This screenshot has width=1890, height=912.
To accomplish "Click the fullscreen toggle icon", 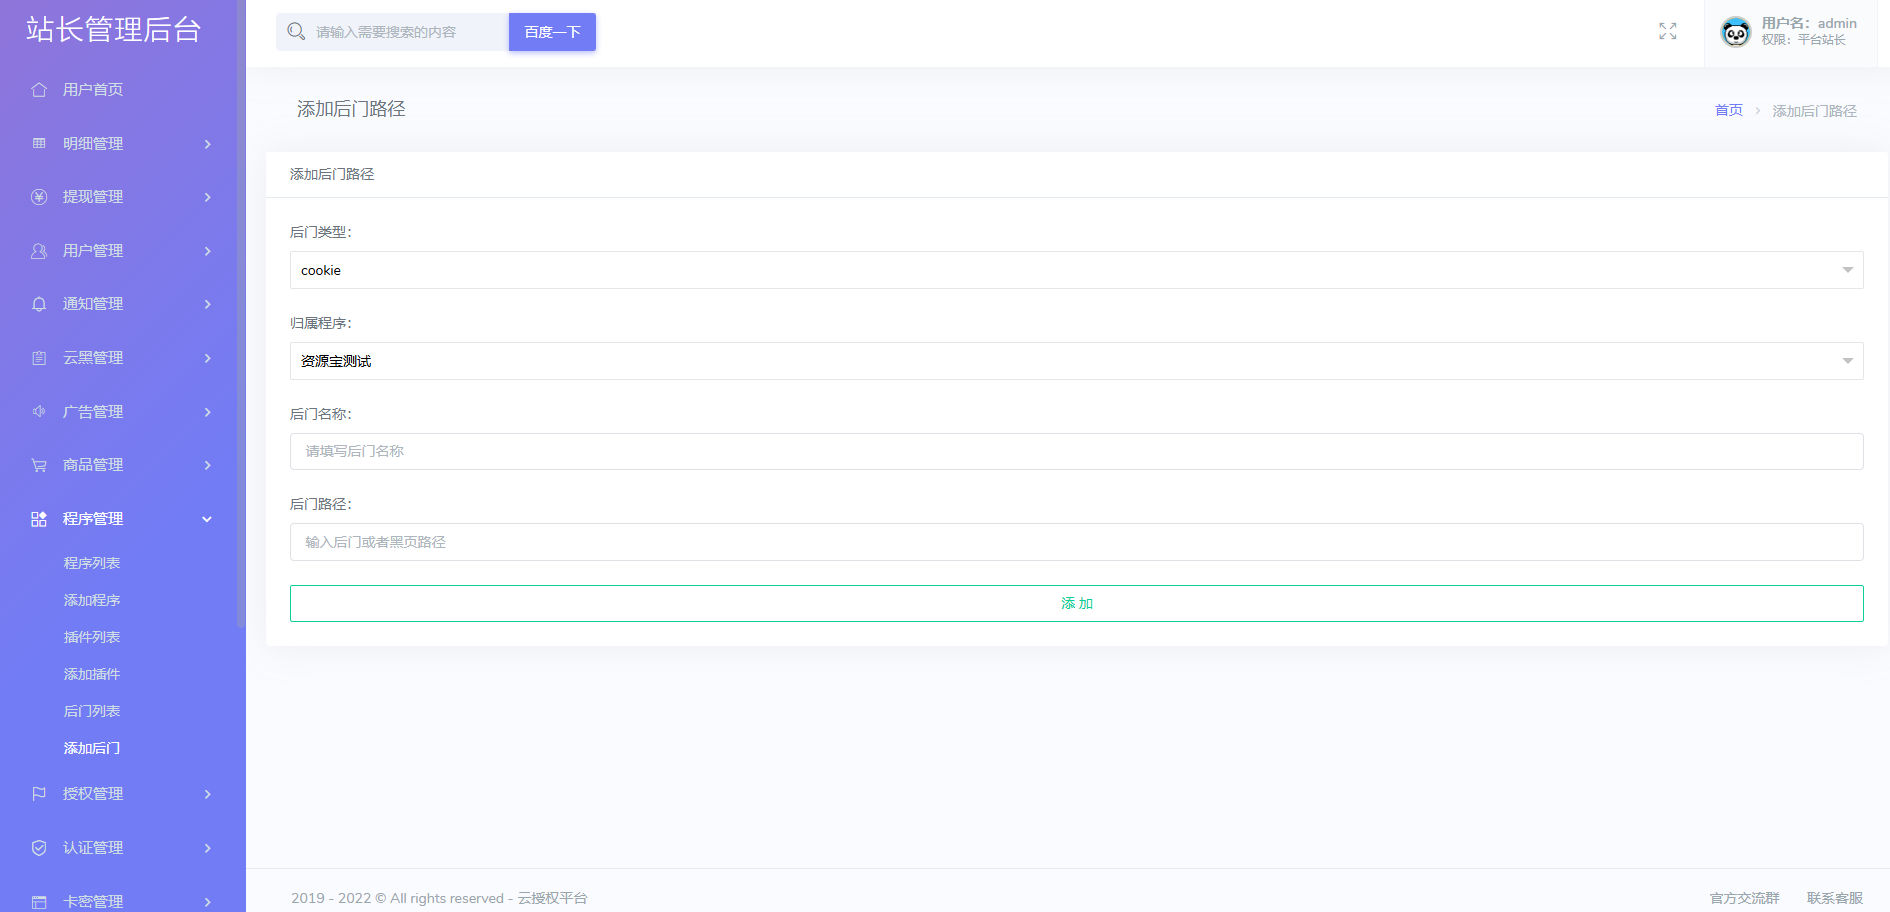I will pos(1667,31).
